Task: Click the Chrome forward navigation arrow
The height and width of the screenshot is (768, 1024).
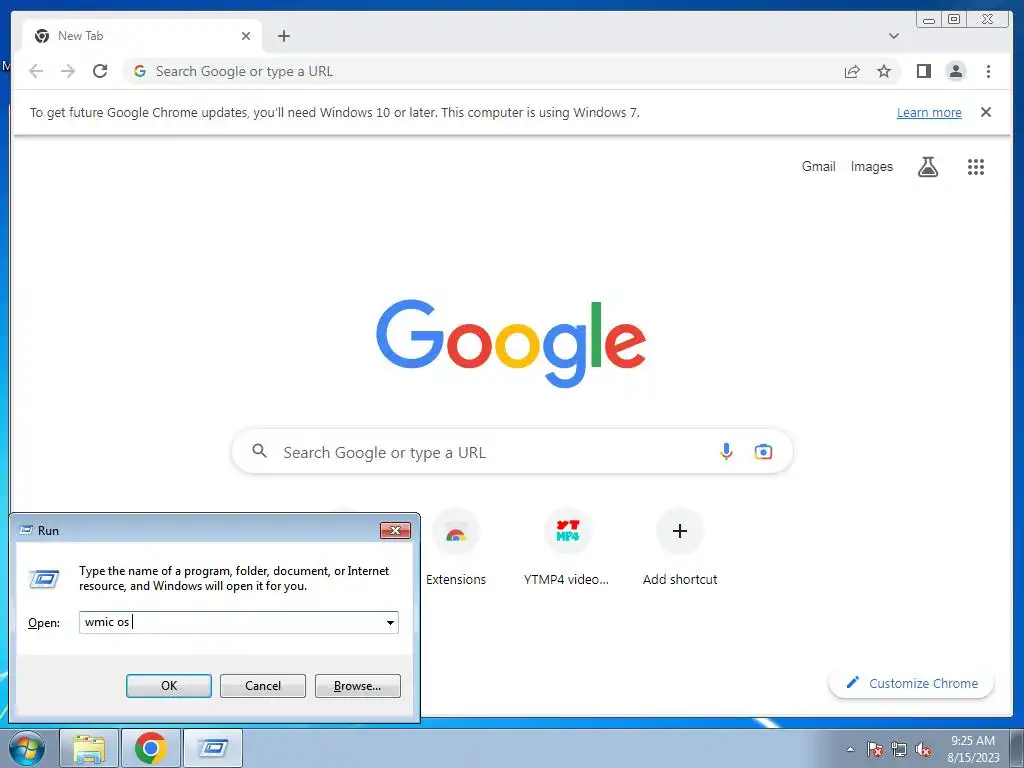Action: coord(68,71)
